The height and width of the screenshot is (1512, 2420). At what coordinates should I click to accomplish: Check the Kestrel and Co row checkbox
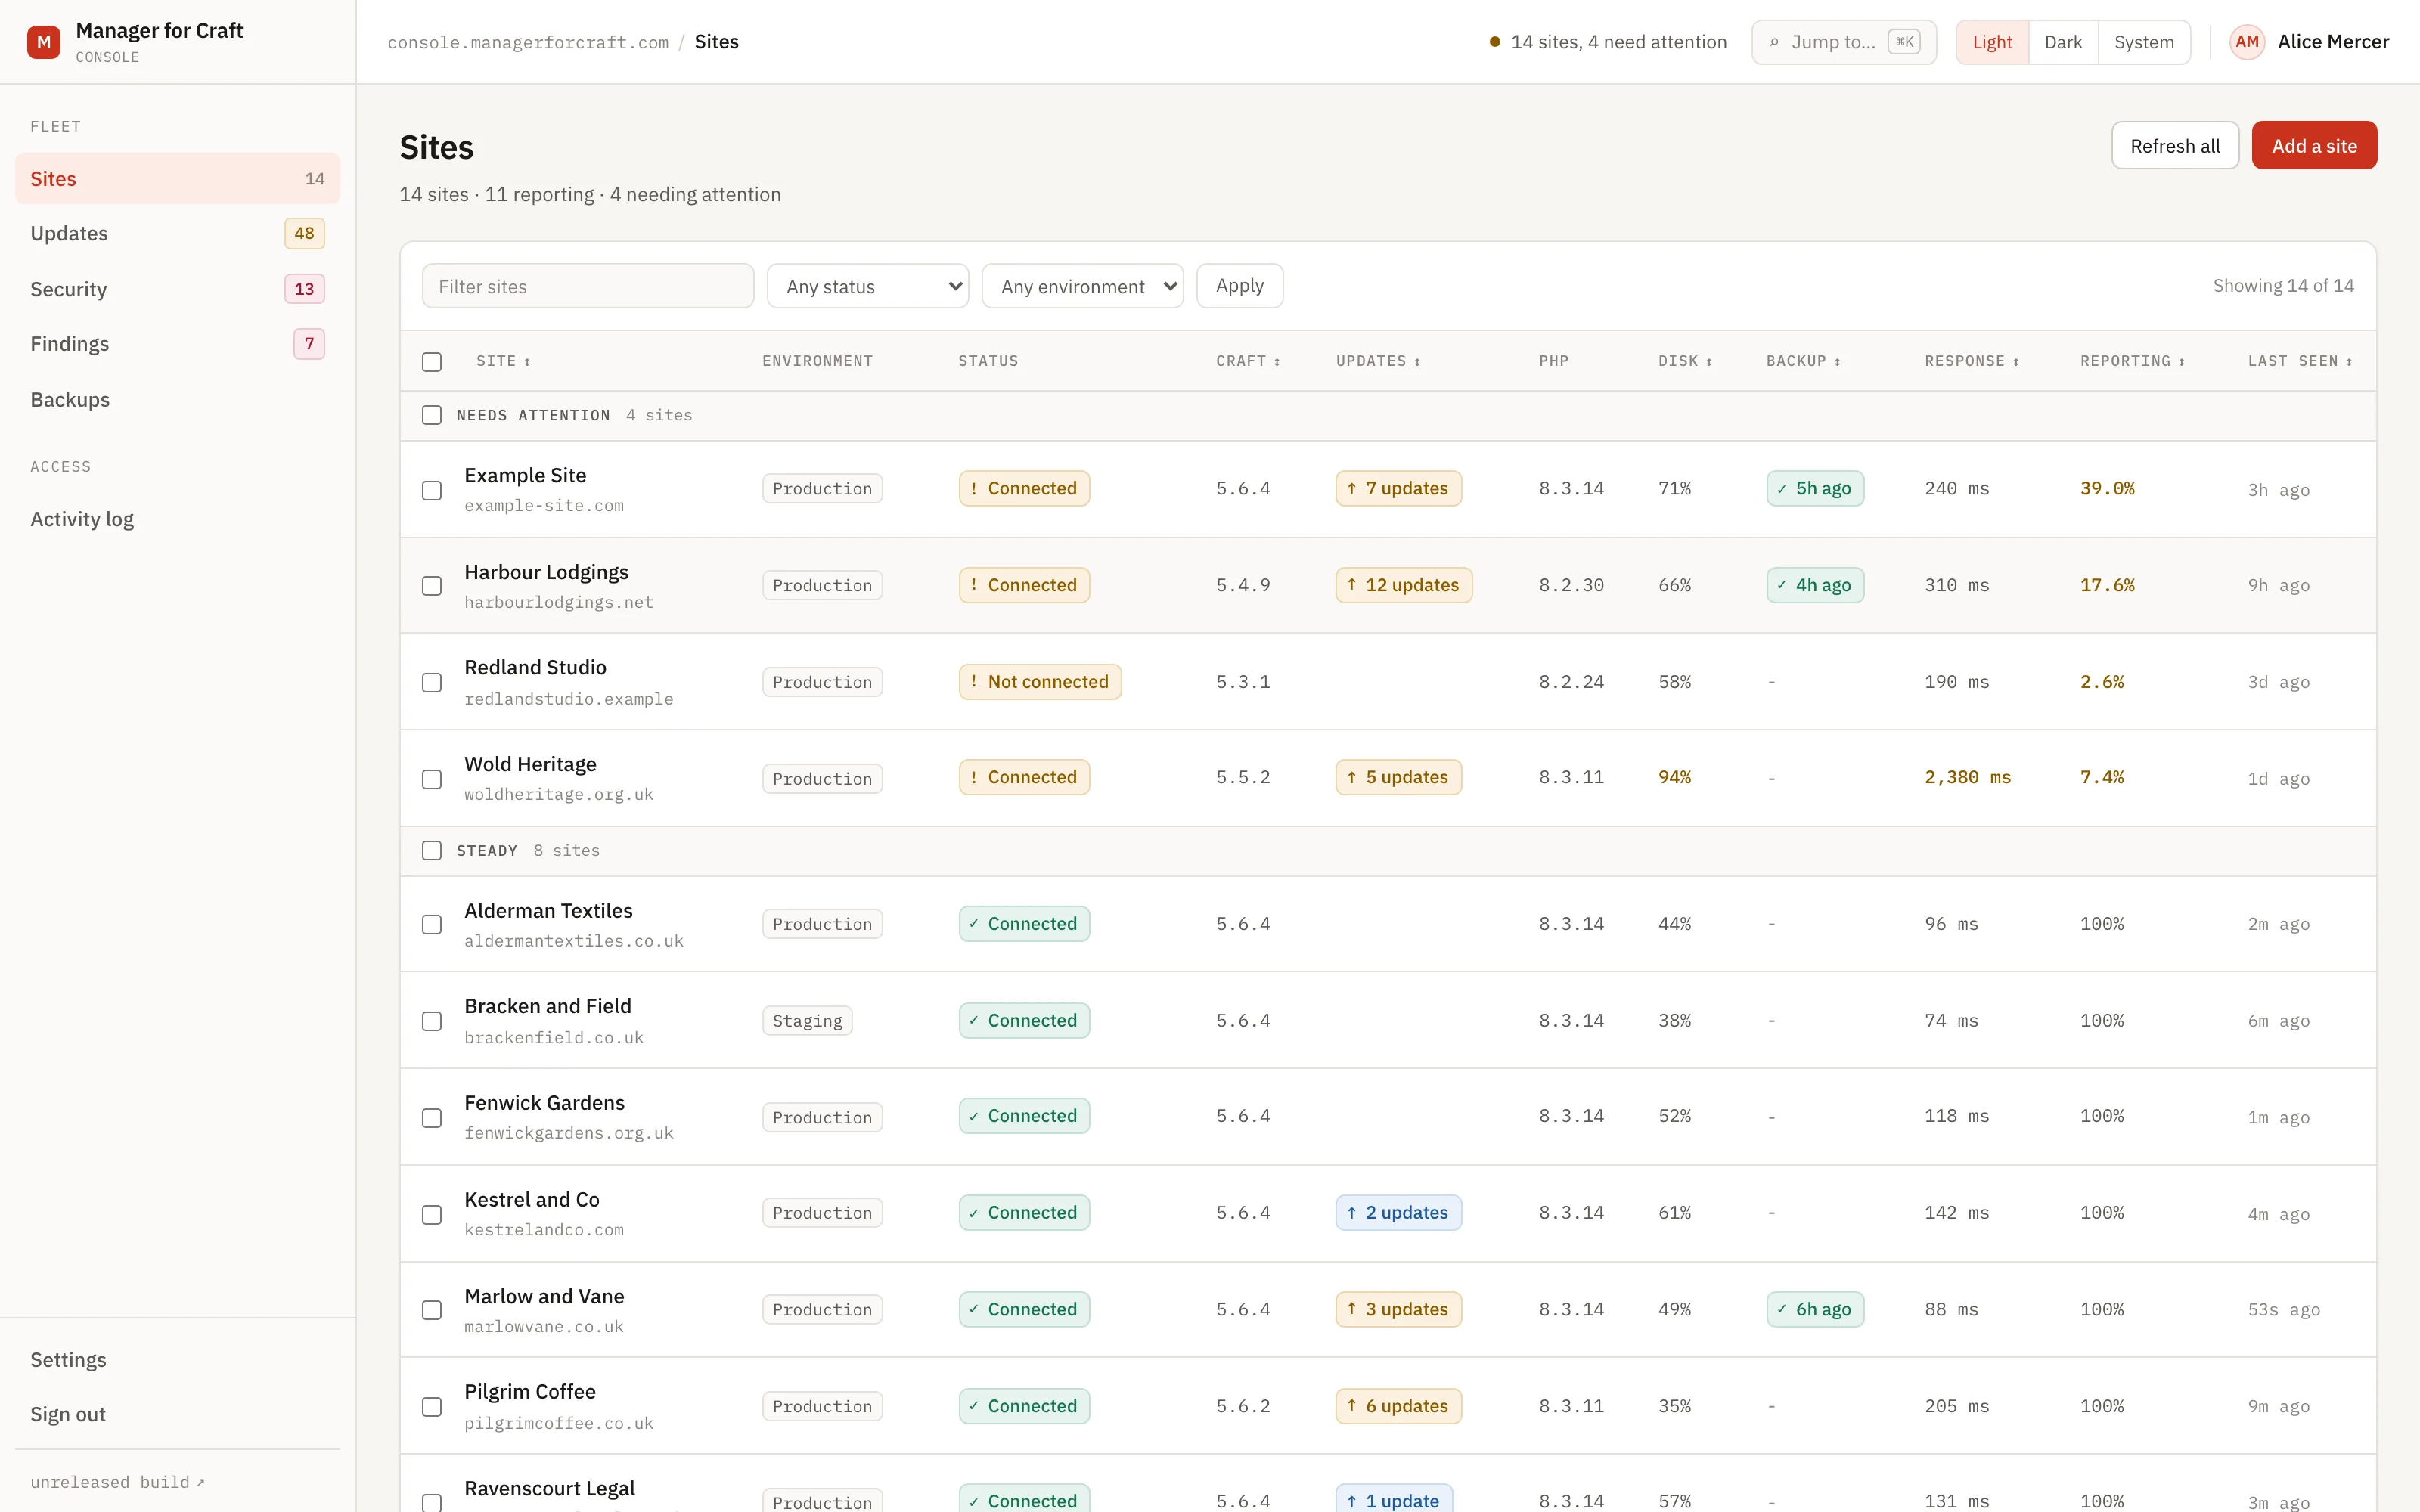(432, 1214)
